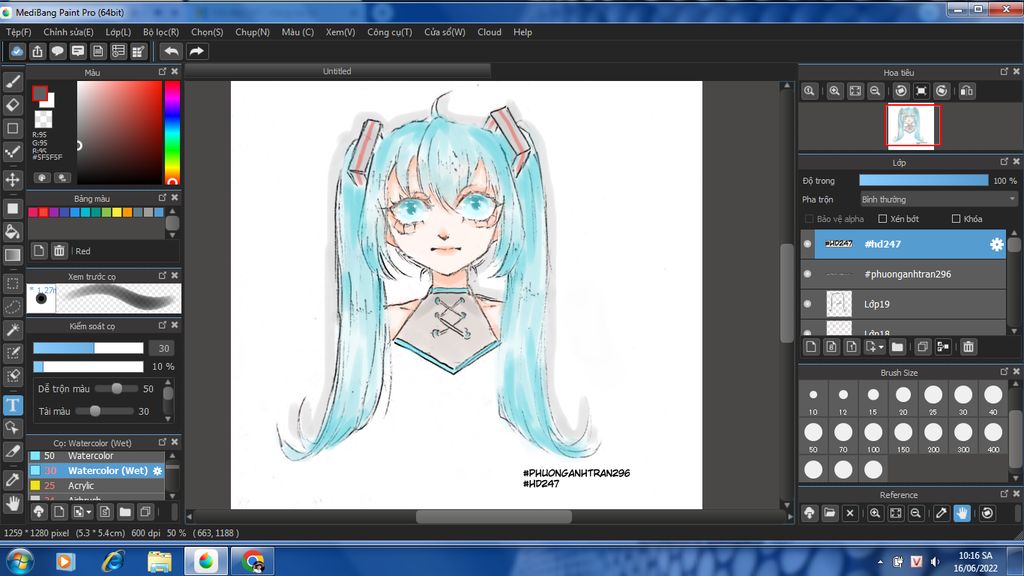The image size is (1024, 576).
Task: Select the Text tool
Action: point(13,405)
